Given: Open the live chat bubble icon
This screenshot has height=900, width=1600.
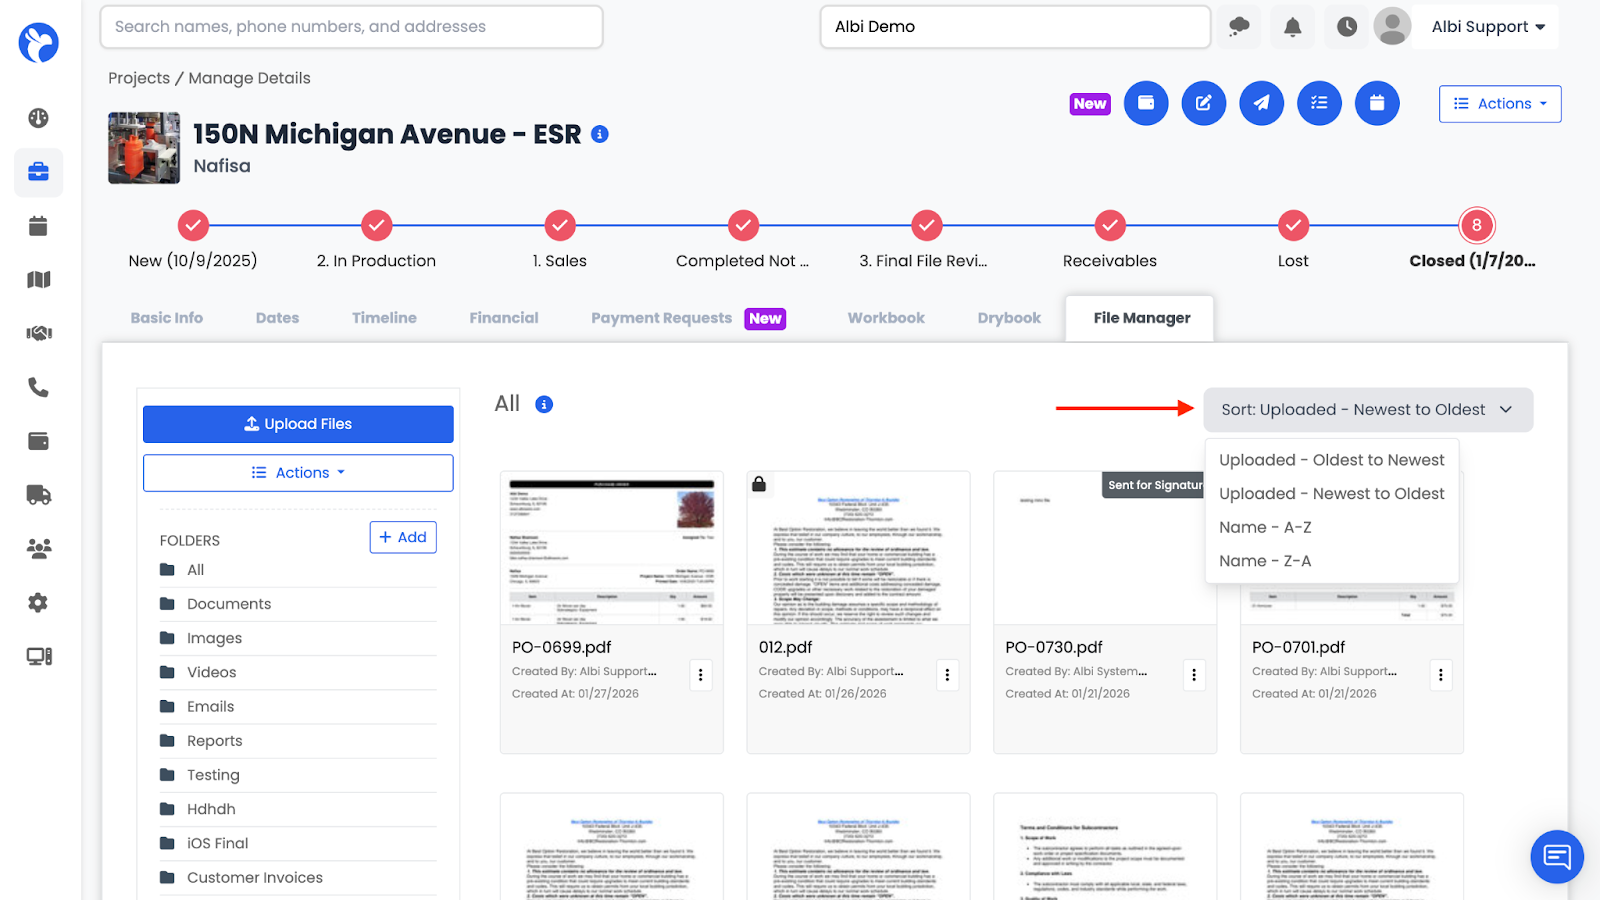Looking at the screenshot, I should tap(1557, 857).
